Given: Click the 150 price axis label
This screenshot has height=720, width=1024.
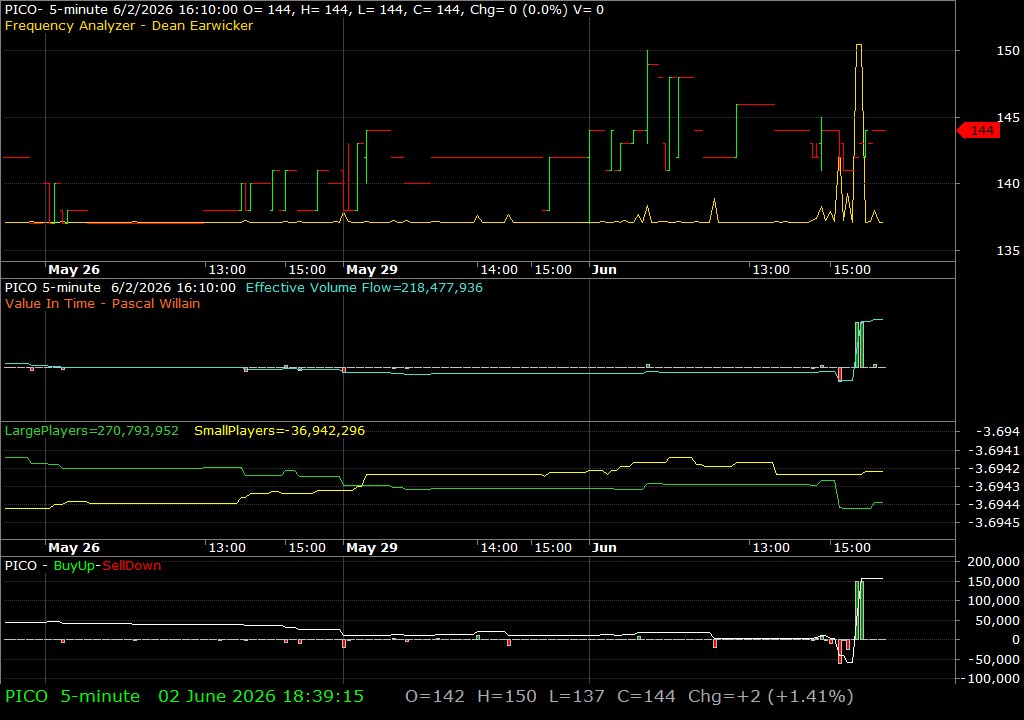Looking at the screenshot, I should (1008, 50).
